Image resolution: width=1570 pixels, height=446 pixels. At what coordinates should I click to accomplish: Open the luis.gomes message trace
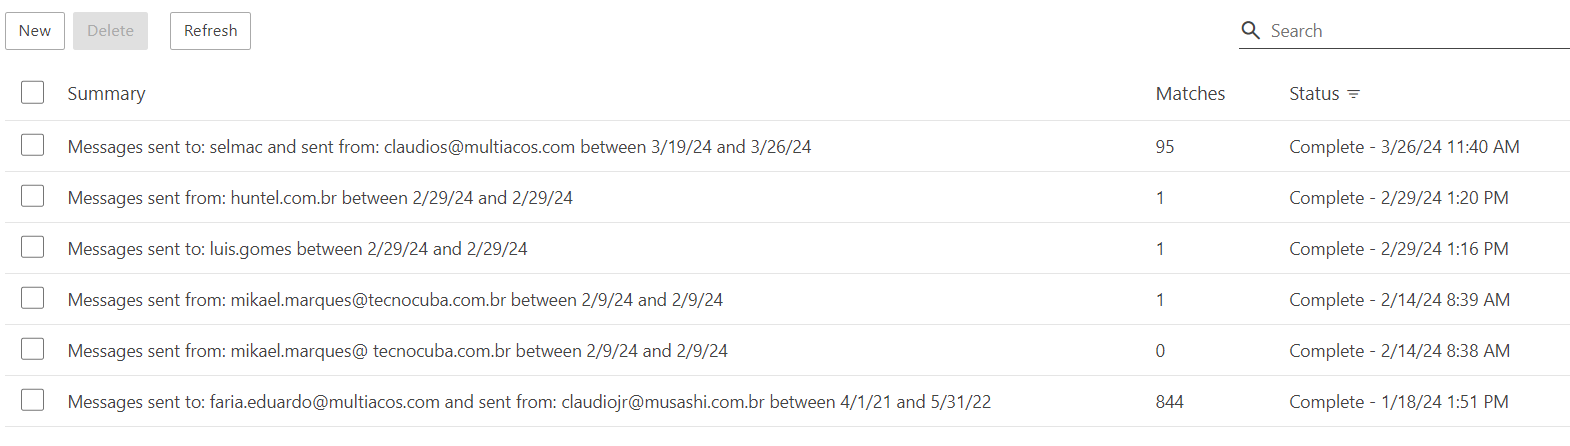[297, 249]
